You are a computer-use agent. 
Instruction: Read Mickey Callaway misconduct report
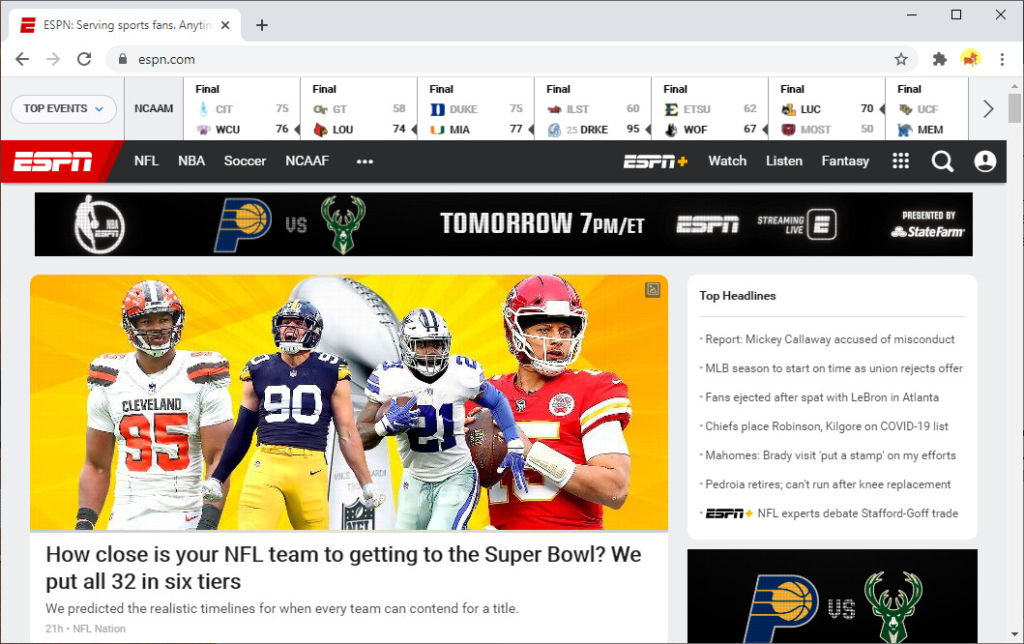(829, 340)
